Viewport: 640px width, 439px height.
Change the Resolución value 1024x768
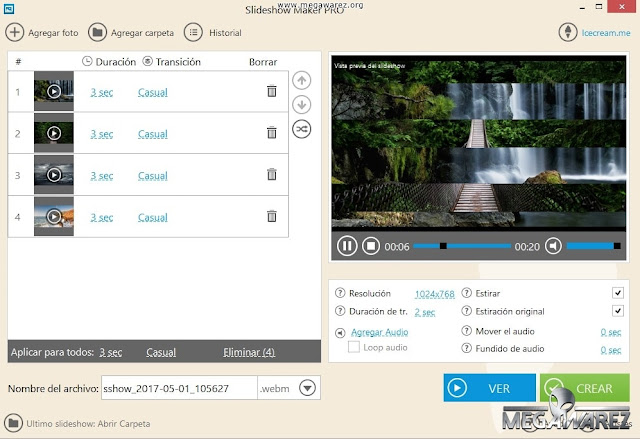434,294
